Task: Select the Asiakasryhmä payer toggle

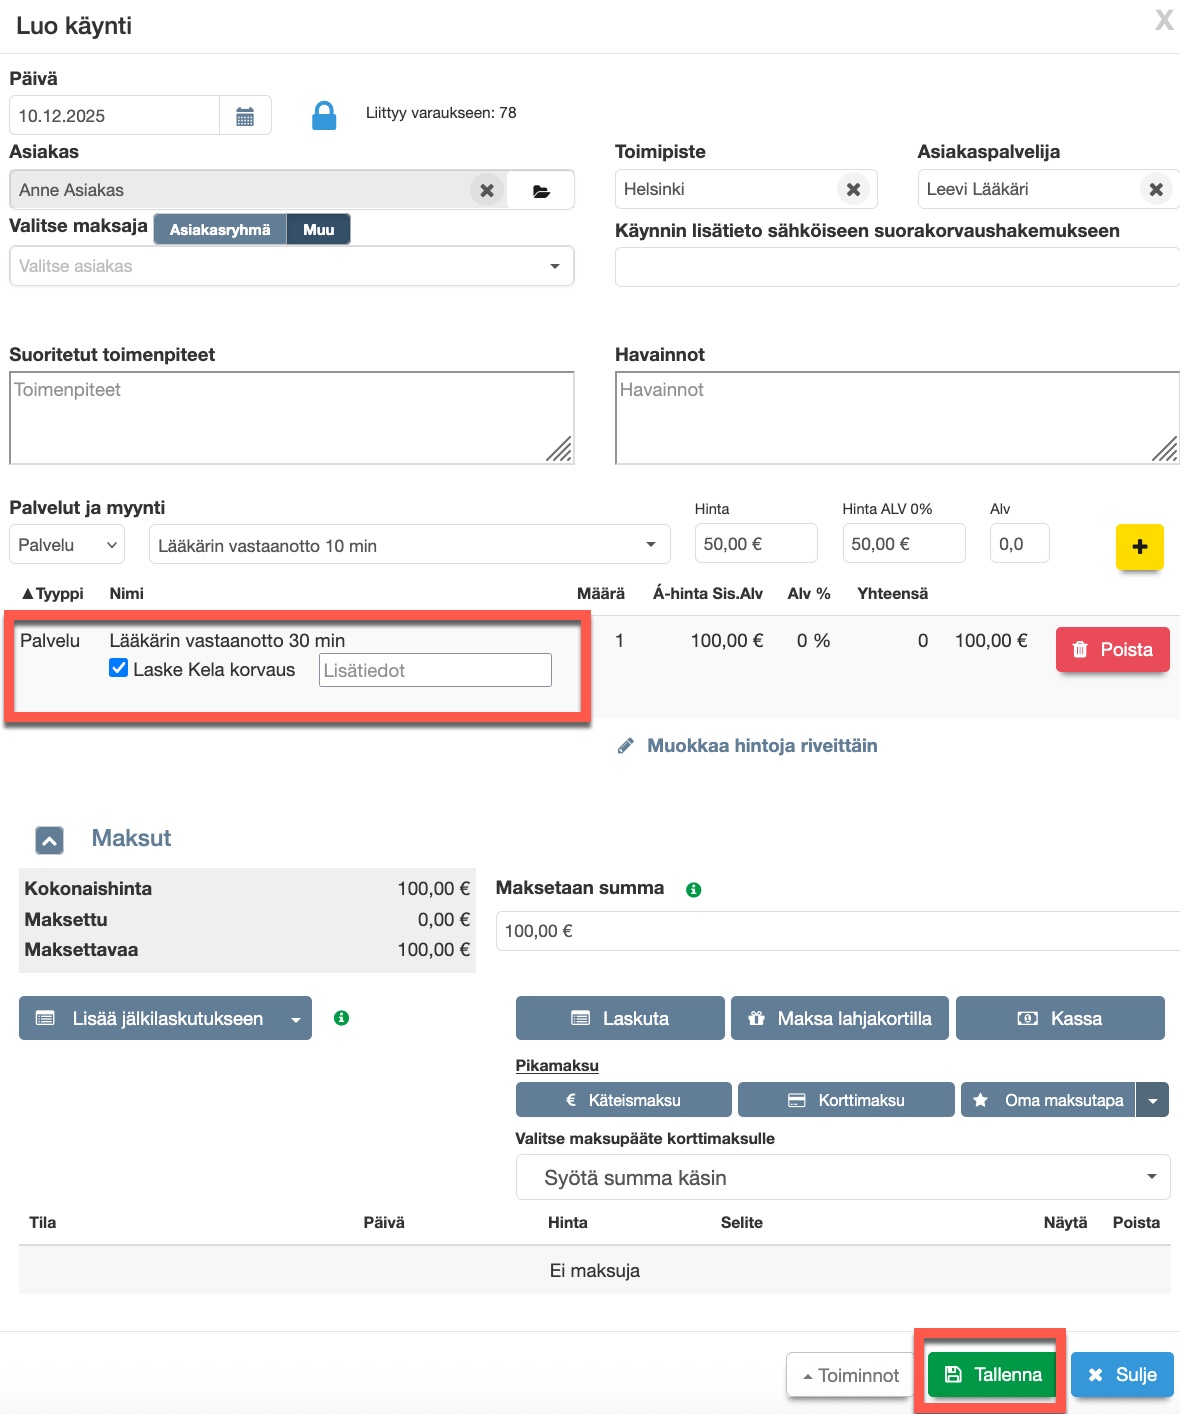Action: 220,229
